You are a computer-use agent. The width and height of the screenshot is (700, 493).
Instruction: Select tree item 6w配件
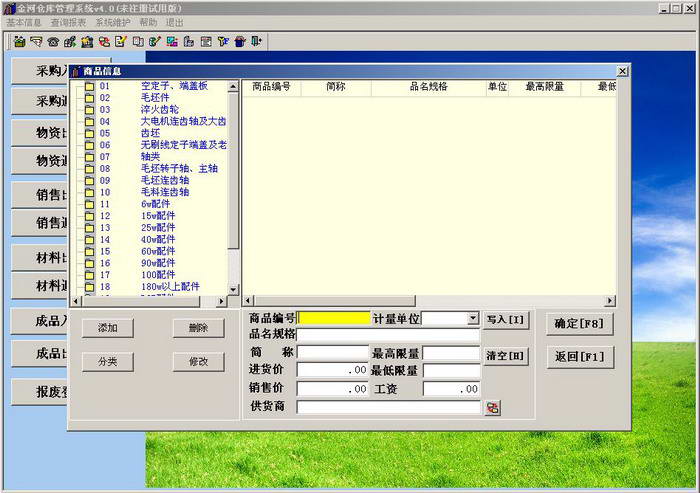[155, 204]
